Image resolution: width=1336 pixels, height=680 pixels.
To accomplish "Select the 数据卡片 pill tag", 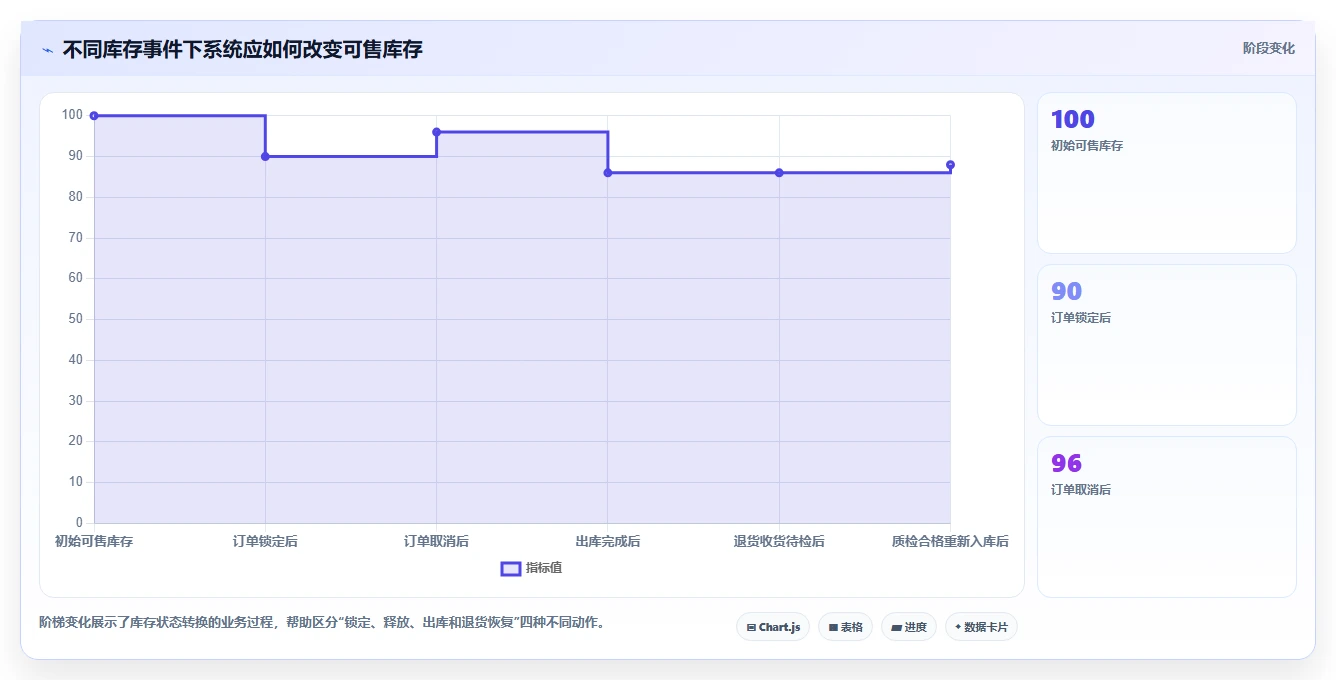I will tap(981, 627).
